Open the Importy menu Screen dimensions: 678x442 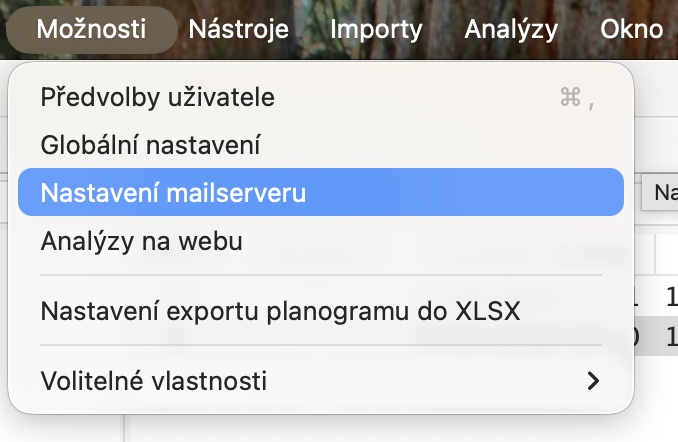coord(376,29)
